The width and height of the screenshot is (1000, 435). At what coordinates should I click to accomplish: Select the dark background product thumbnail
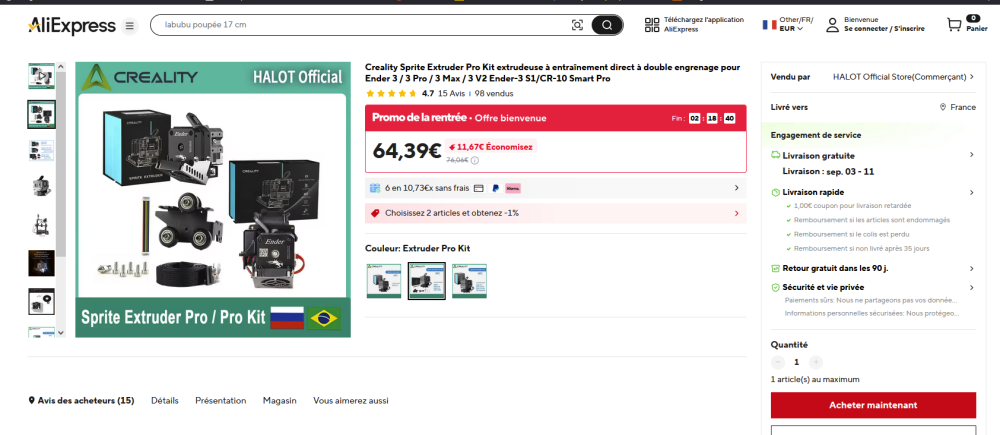[x=41, y=263]
